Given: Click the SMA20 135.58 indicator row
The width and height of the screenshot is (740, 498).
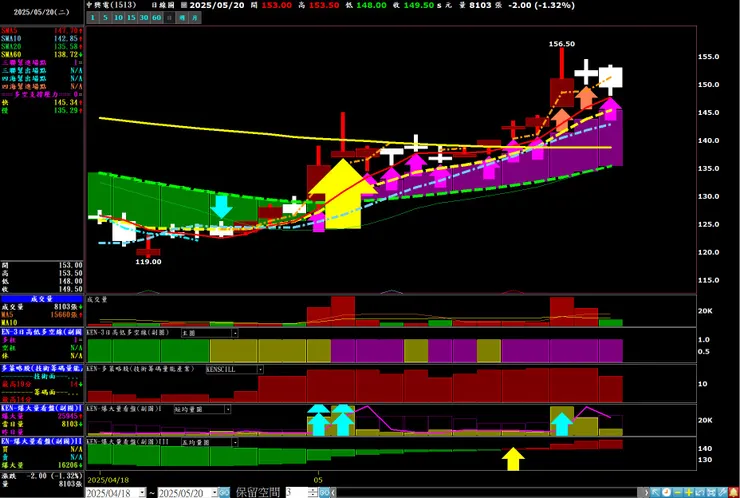Looking at the screenshot, I should pos(42,46).
